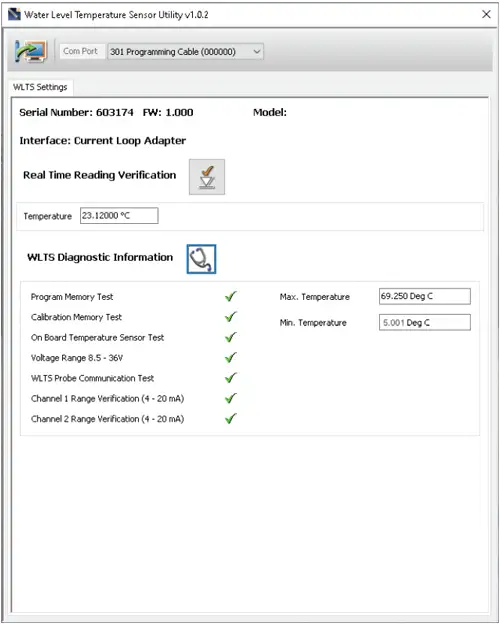Image resolution: width=500 pixels, height=624 pixels.
Task: Click the "Min. Temperature" label
Action: click(x=313, y=323)
